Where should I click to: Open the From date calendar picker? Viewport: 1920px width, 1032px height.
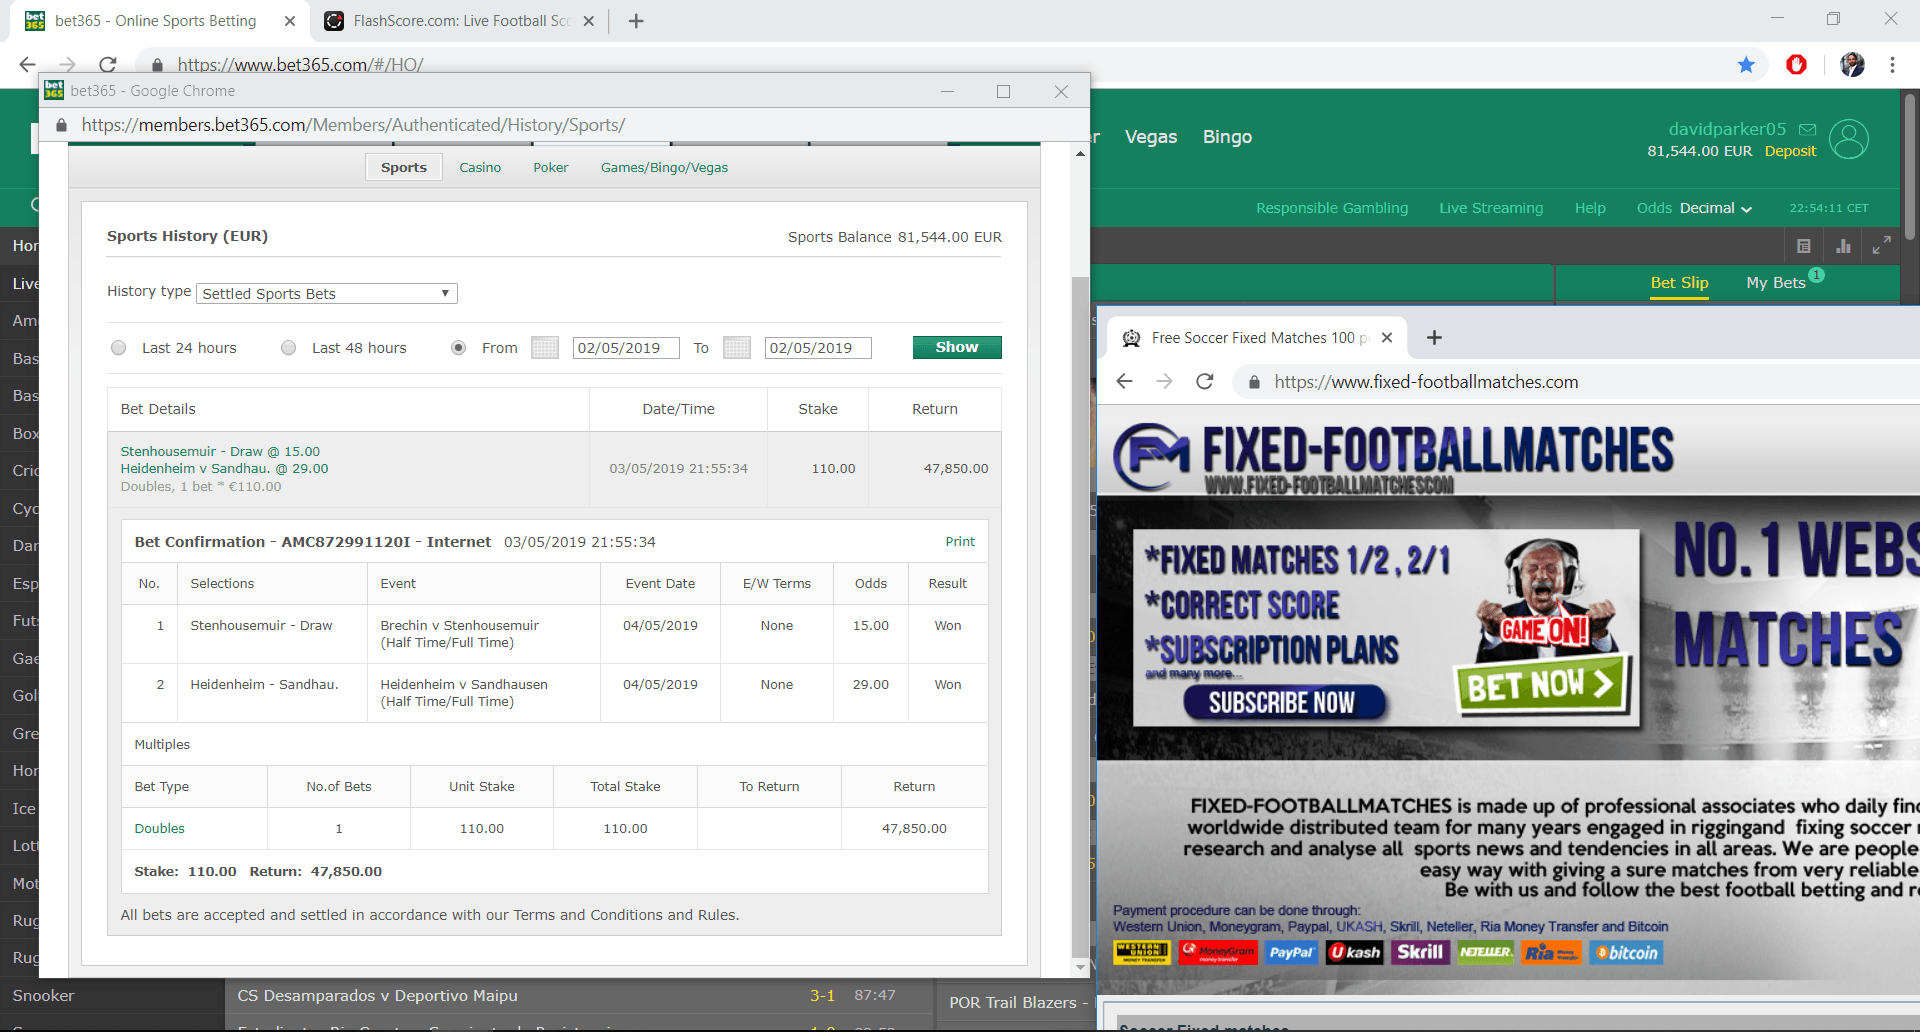545,348
